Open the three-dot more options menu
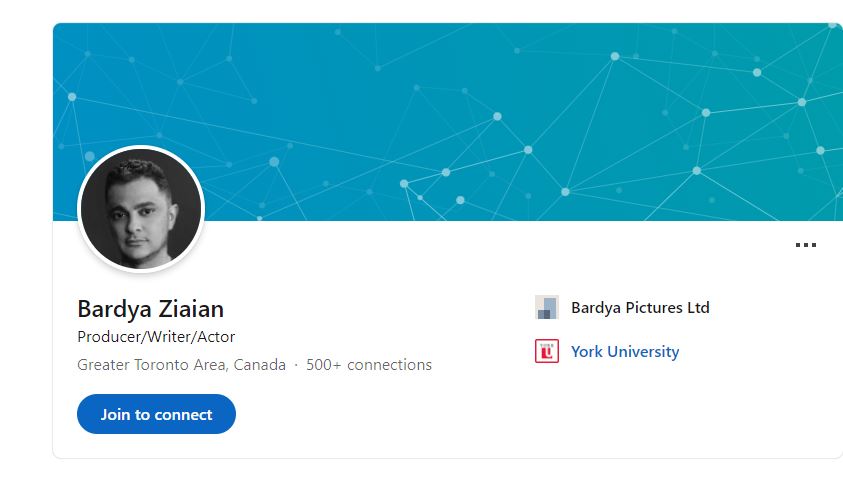Screen dimensions: 843x478 (805, 245)
